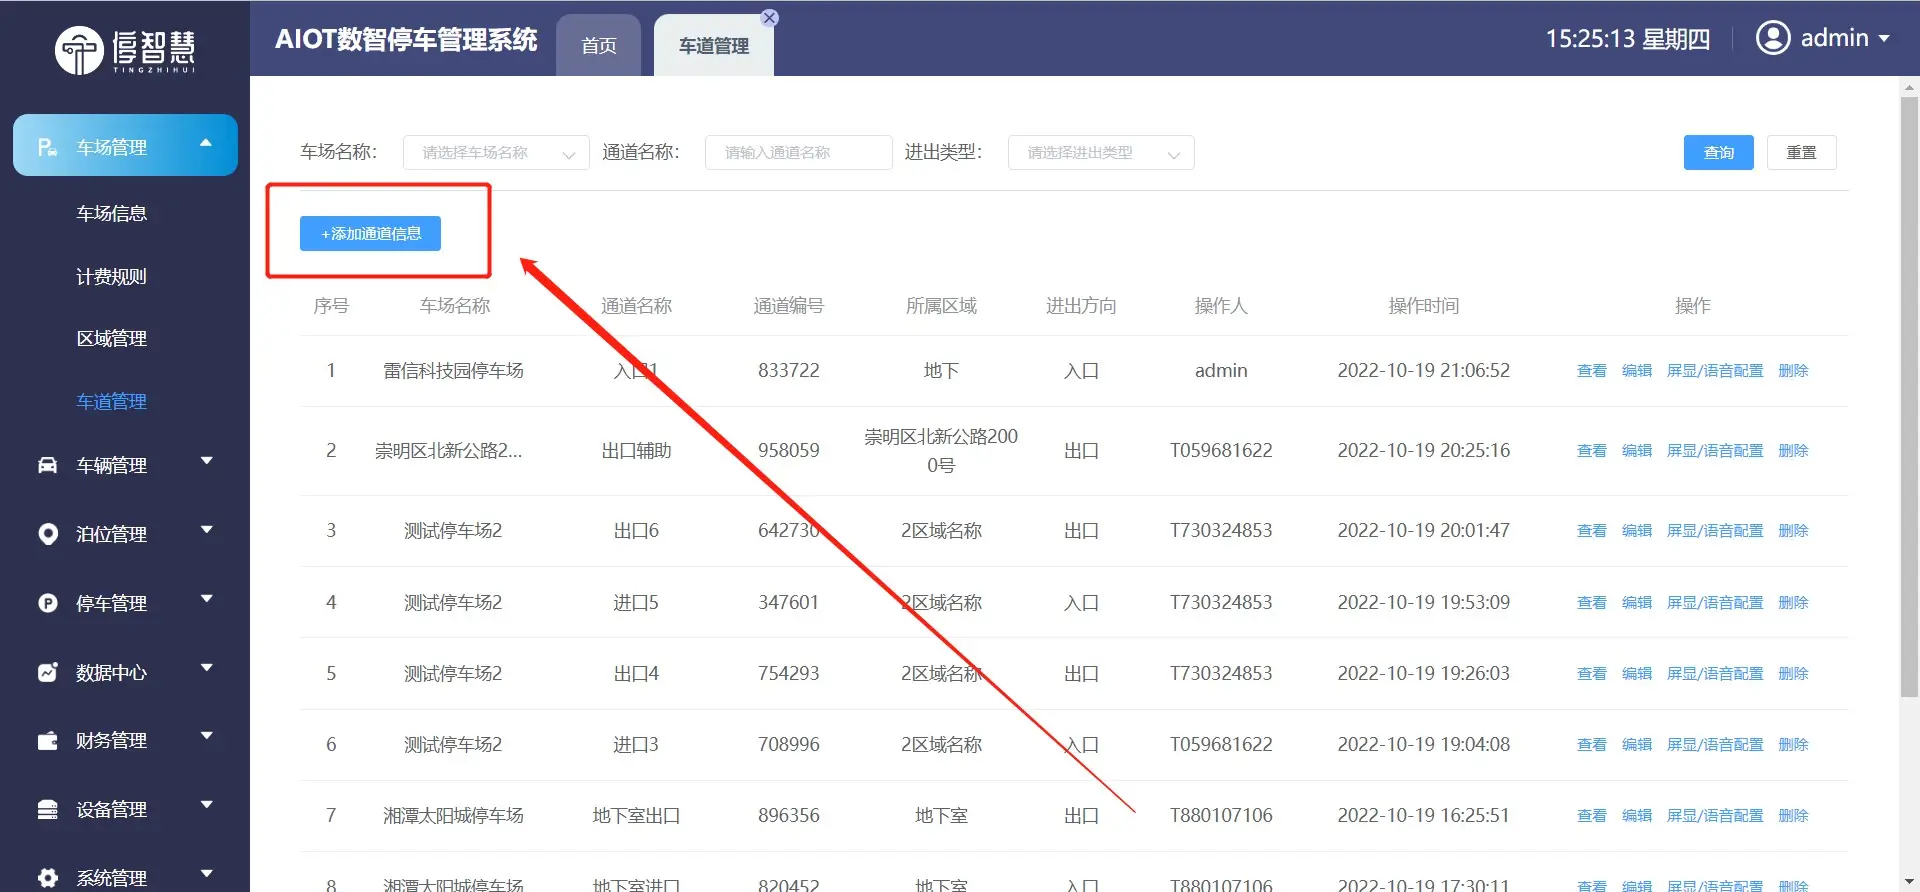Screen dimensions: 1920x892
Task: Click the location pin icon for berth management
Action: click(x=47, y=534)
